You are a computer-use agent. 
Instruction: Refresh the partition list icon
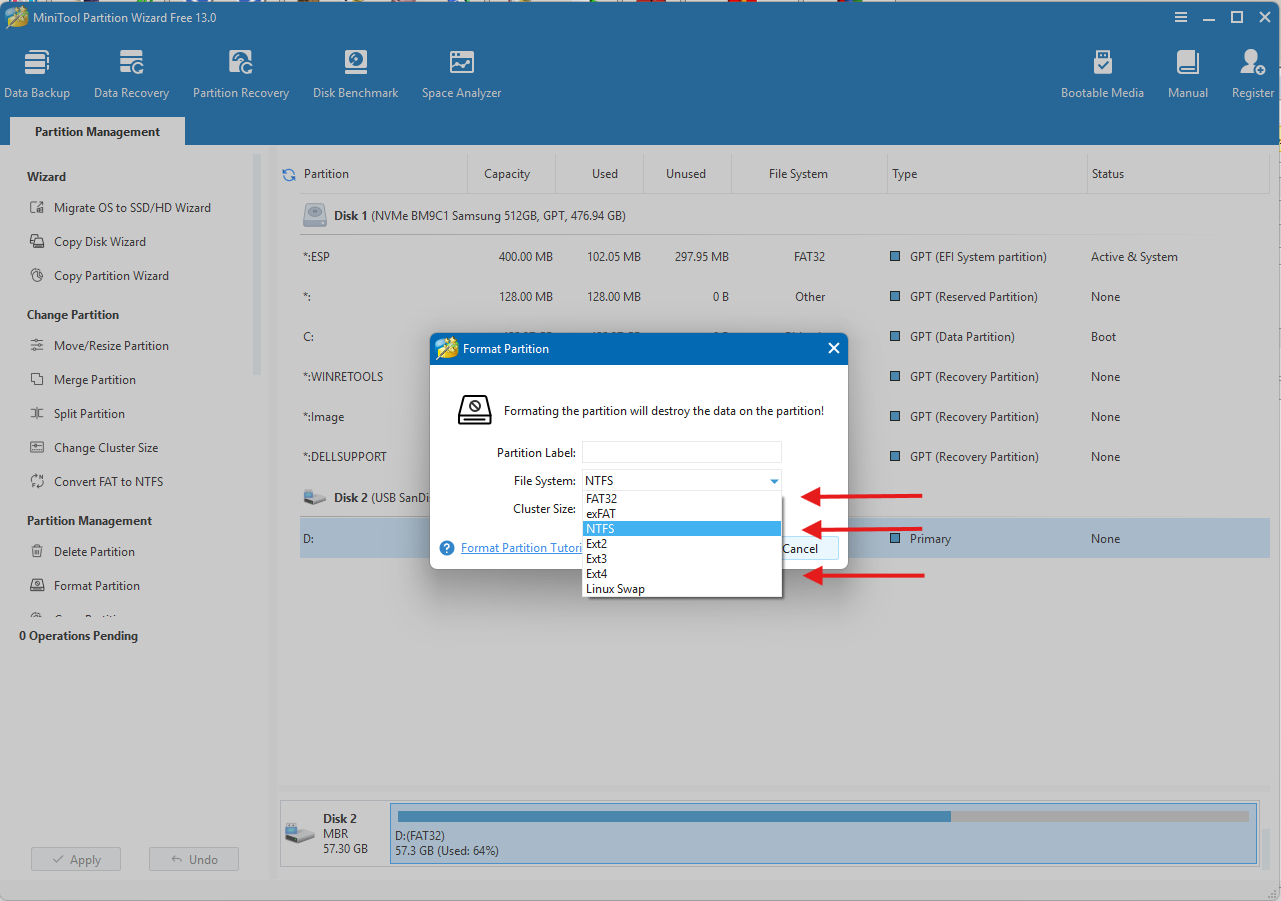289,174
